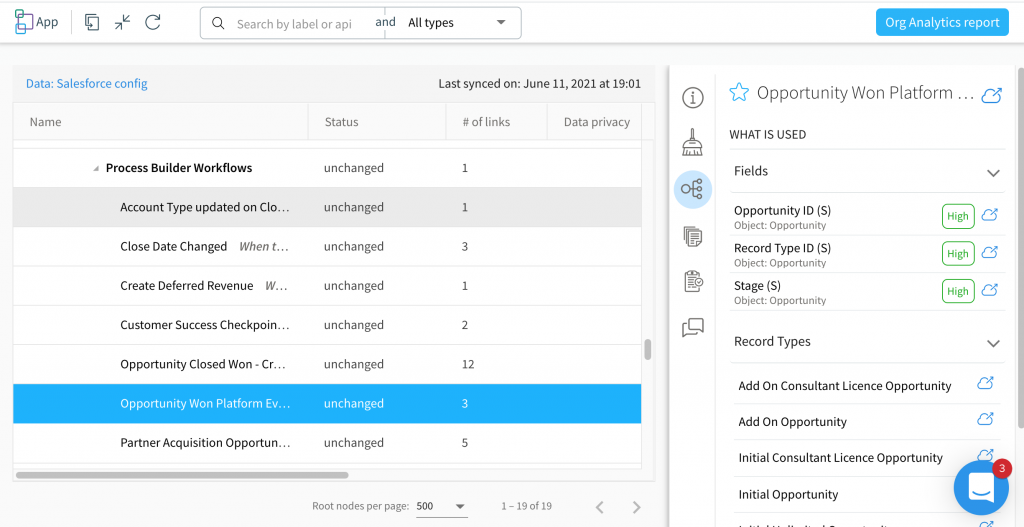Select the dependency links icon tab
This screenshot has width=1024, height=527.
[692, 188]
